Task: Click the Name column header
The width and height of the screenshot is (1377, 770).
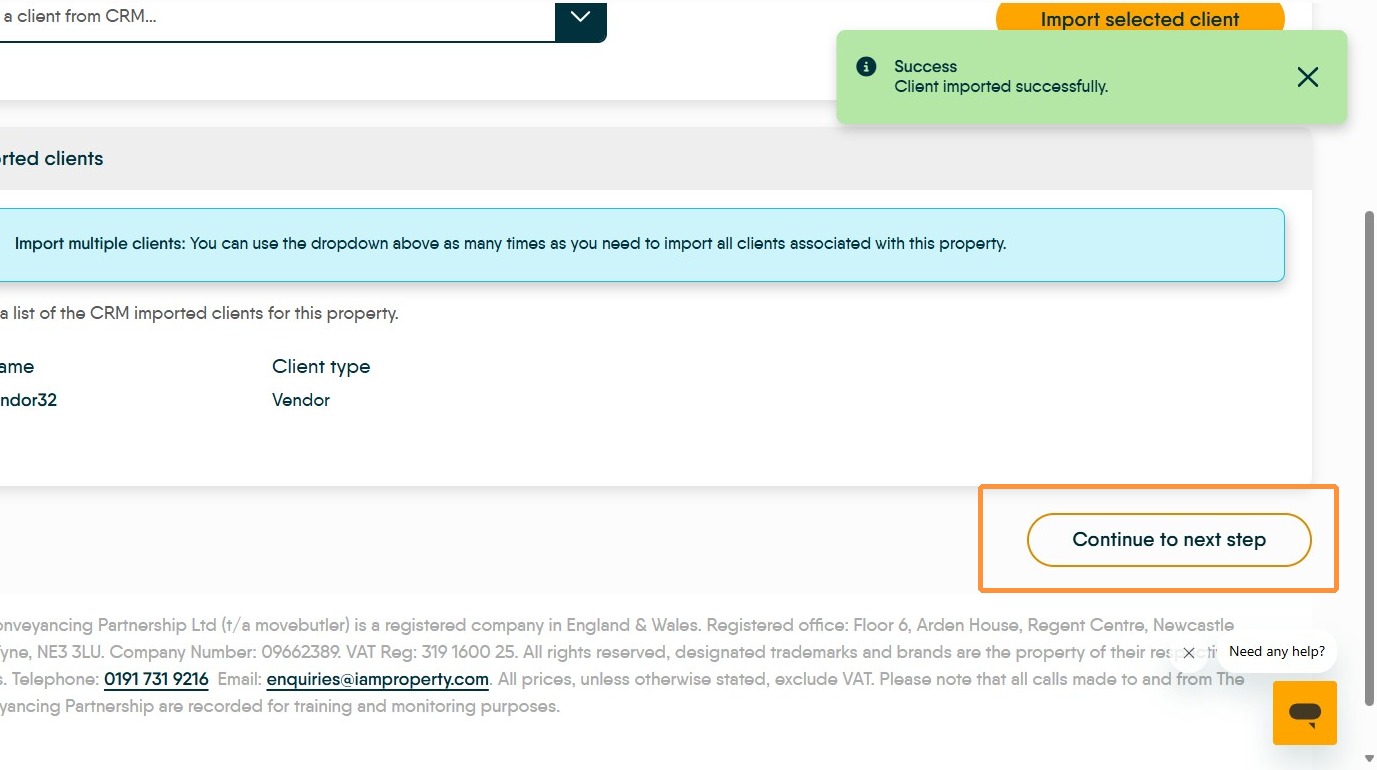Action: pos(17,367)
